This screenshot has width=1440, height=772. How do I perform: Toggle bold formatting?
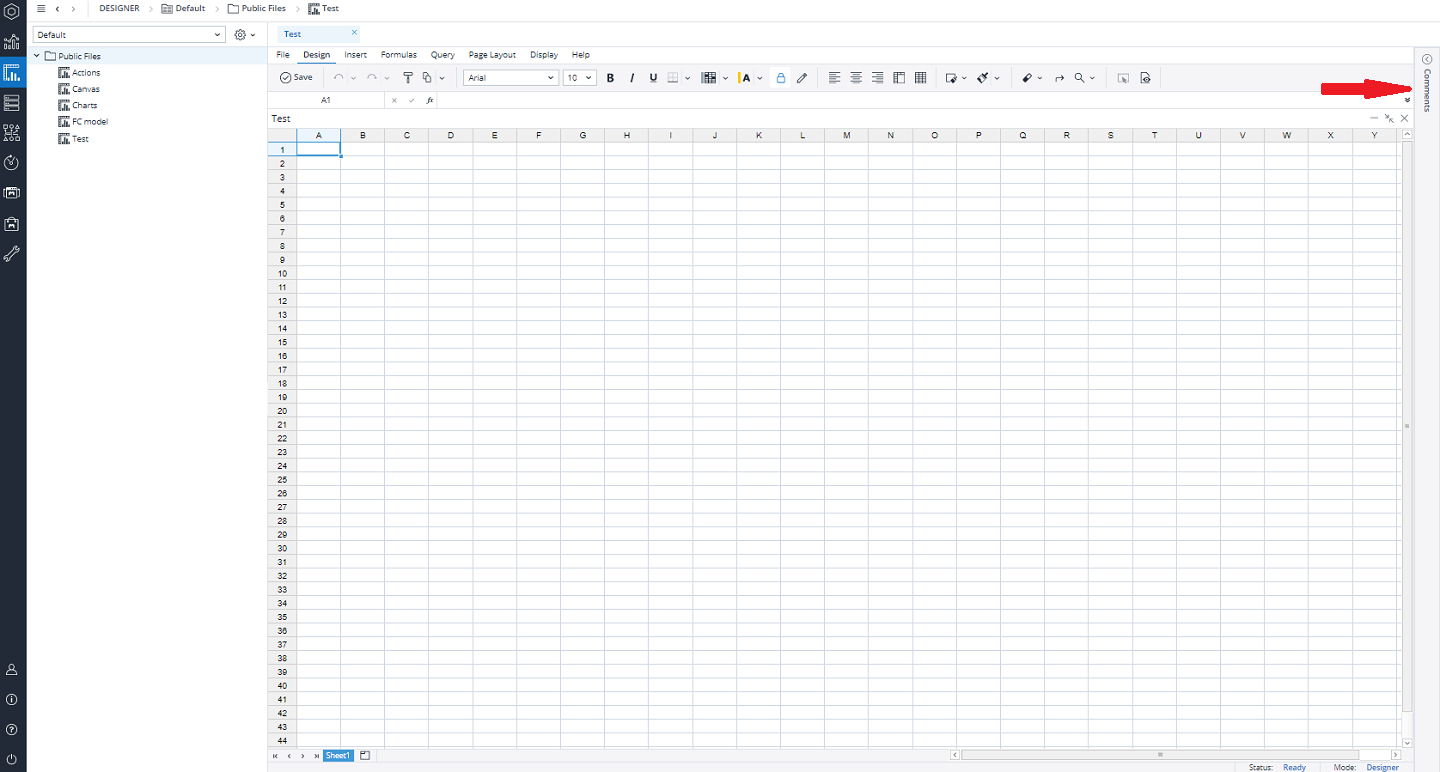click(610, 78)
